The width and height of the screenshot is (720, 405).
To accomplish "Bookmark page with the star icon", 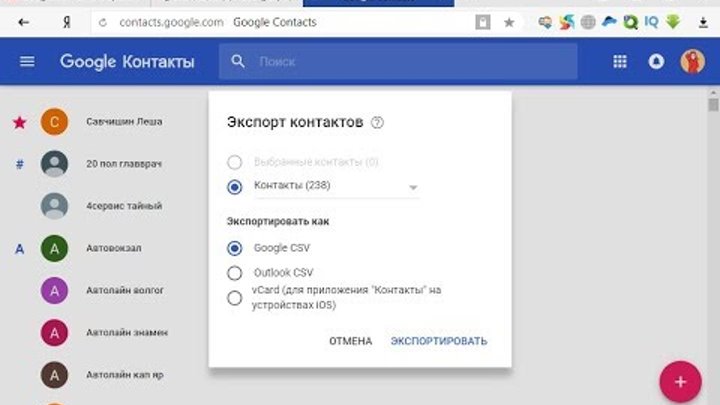I will pyautogui.click(x=509, y=21).
